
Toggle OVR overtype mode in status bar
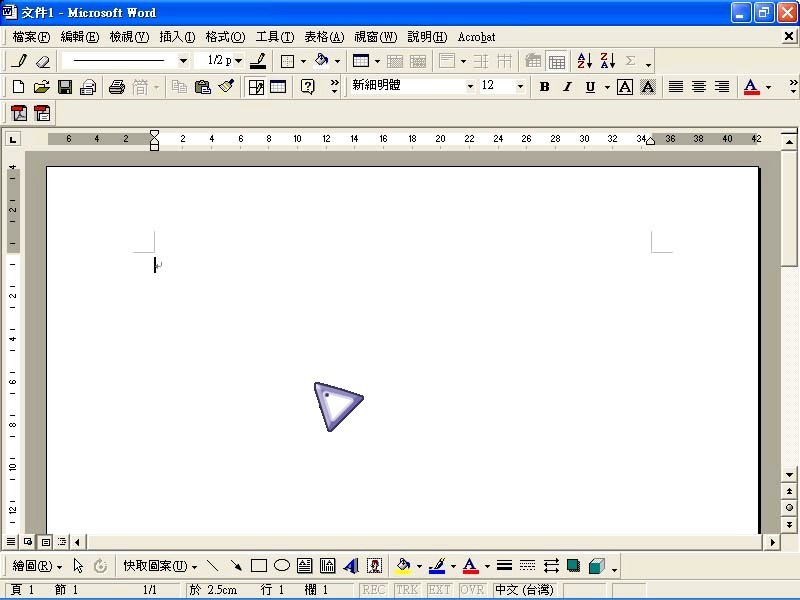tap(472, 590)
